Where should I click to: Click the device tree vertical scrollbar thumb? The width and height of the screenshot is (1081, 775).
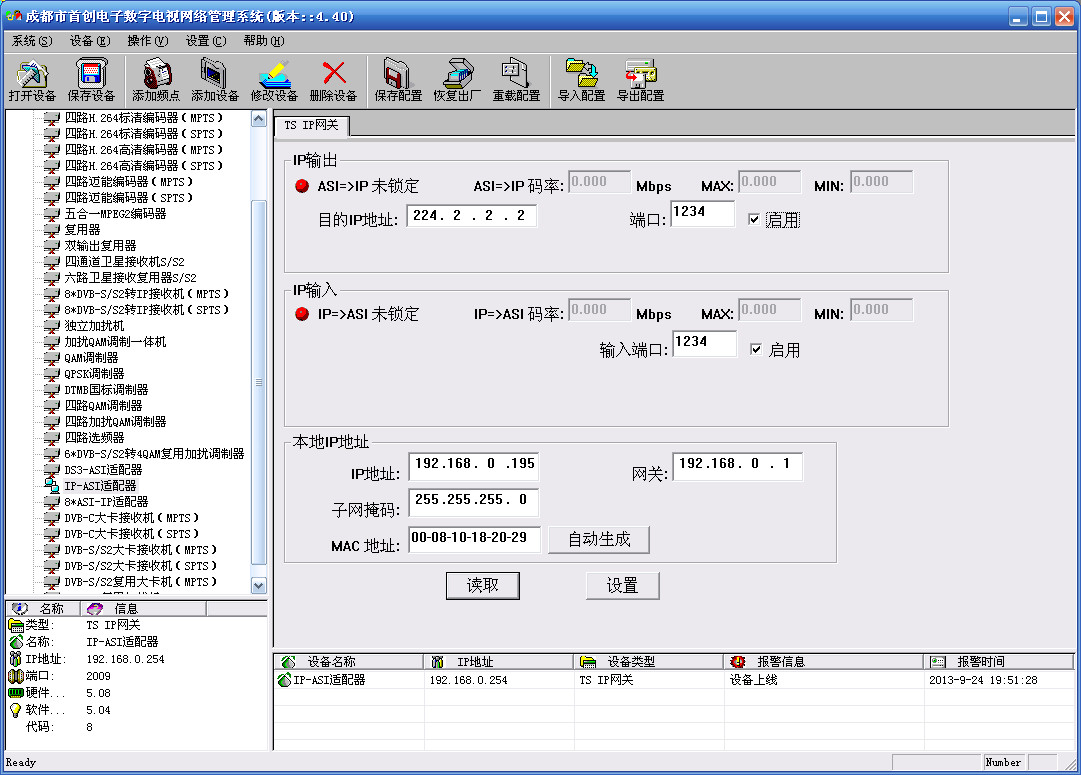coord(259,382)
